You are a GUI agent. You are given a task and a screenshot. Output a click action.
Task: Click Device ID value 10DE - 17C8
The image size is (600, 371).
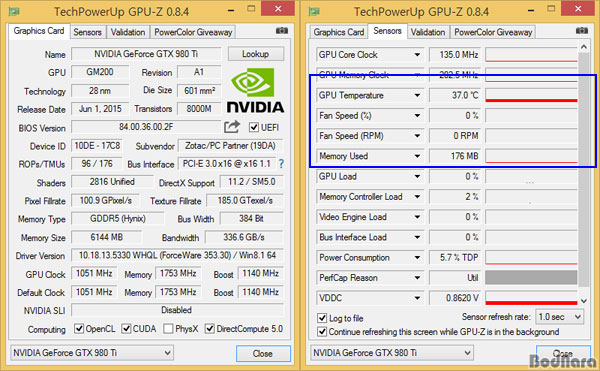pyautogui.click(x=97, y=146)
